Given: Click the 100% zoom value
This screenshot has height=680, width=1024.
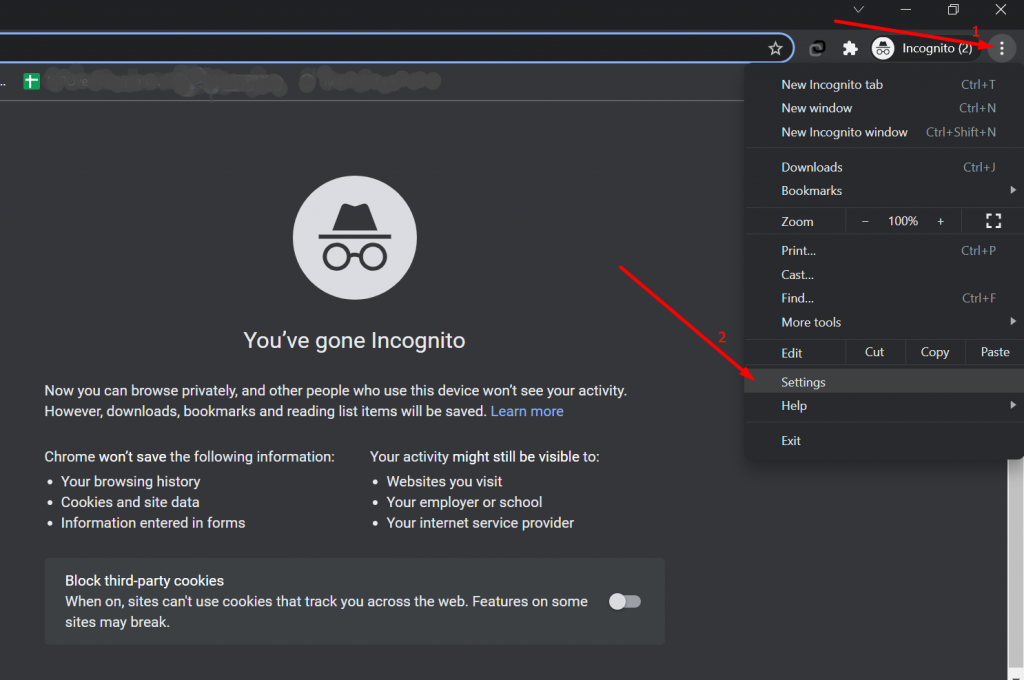Looking at the screenshot, I should [x=903, y=221].
